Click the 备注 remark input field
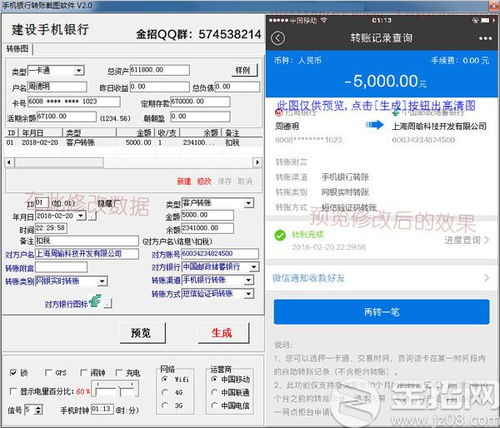The width and height of the screenshot is (500, 428). click(x=87, y=241)
